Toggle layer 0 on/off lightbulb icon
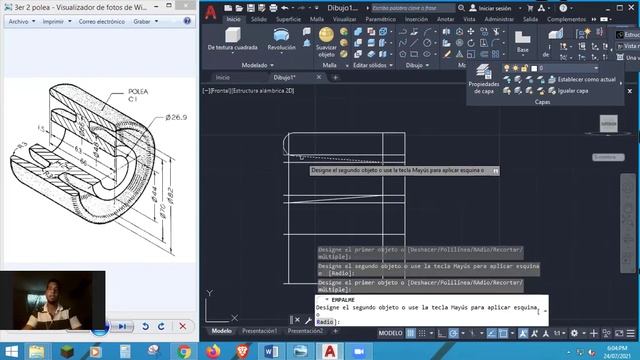Viewport: 640px width, 360px height. (507, 68)
